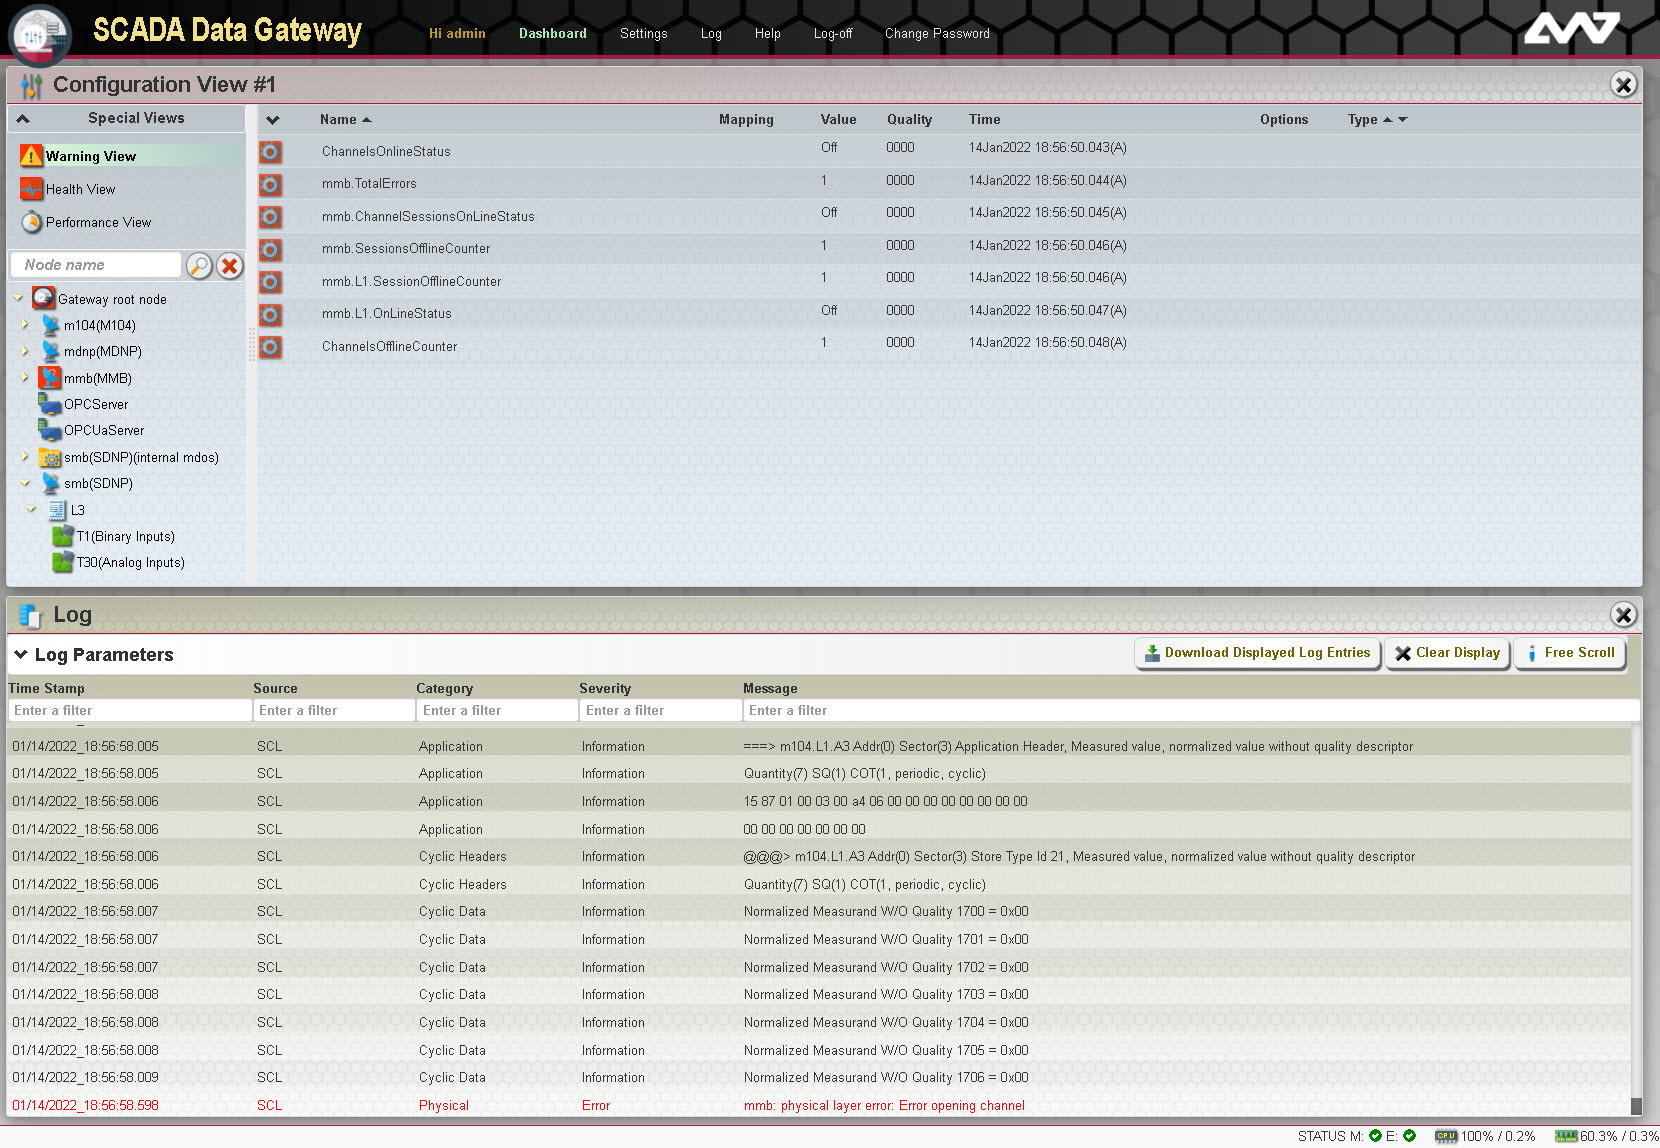Collapse the Special Views panel
This screenshot has width=1660, height=1148.
point(23,118)
